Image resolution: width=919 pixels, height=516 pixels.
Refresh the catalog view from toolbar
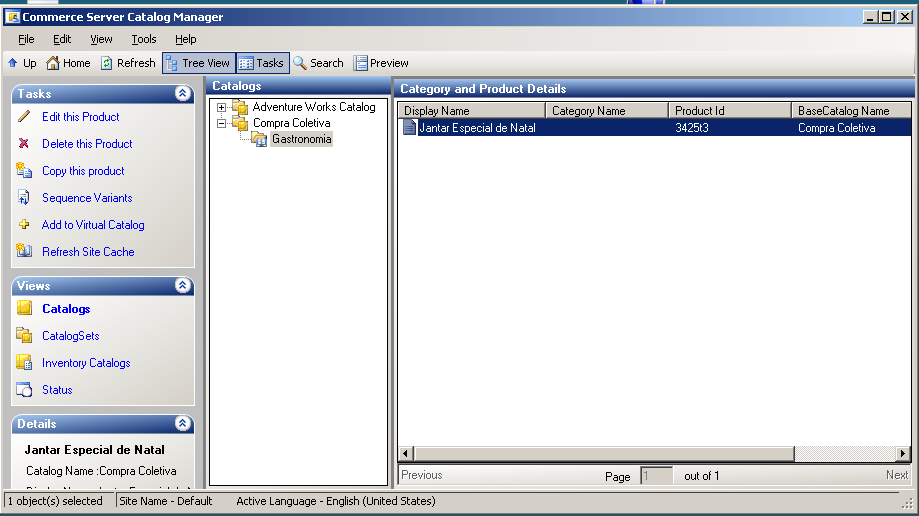pos(128,63)
